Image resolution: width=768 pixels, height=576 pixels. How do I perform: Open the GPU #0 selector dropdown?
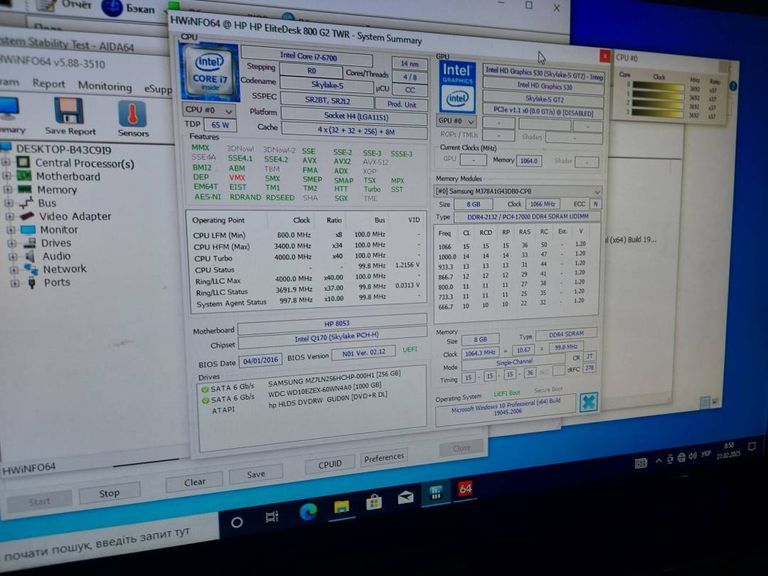(x=456, y=120)
